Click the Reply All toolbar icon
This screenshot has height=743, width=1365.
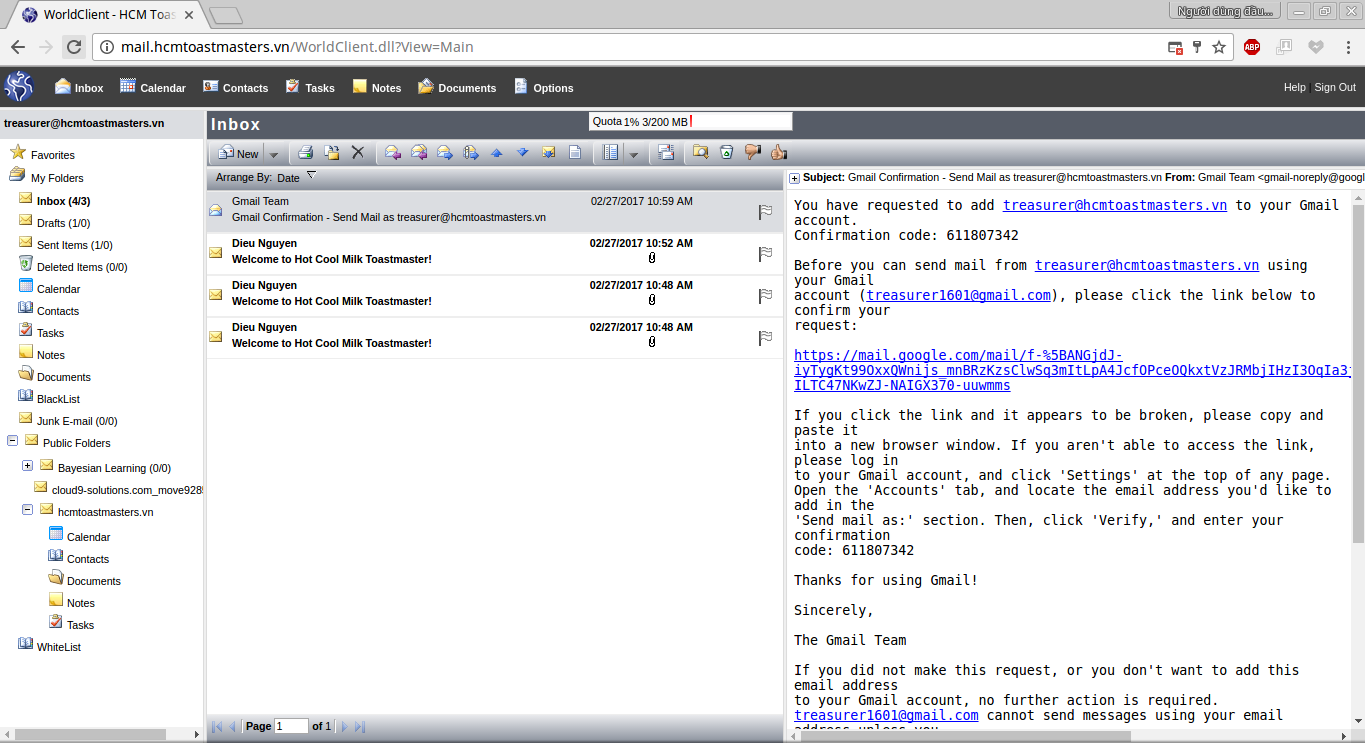419,153
